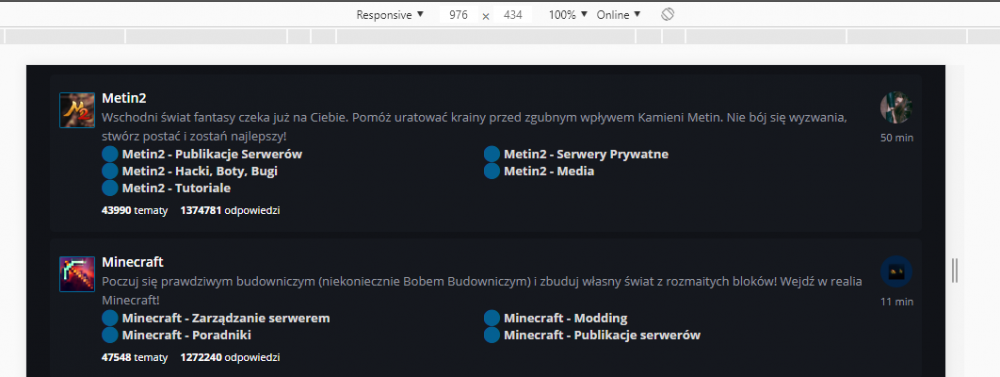Open Metin2 - Hacki, Boty, Bugi subforum

tap(200, 172)
